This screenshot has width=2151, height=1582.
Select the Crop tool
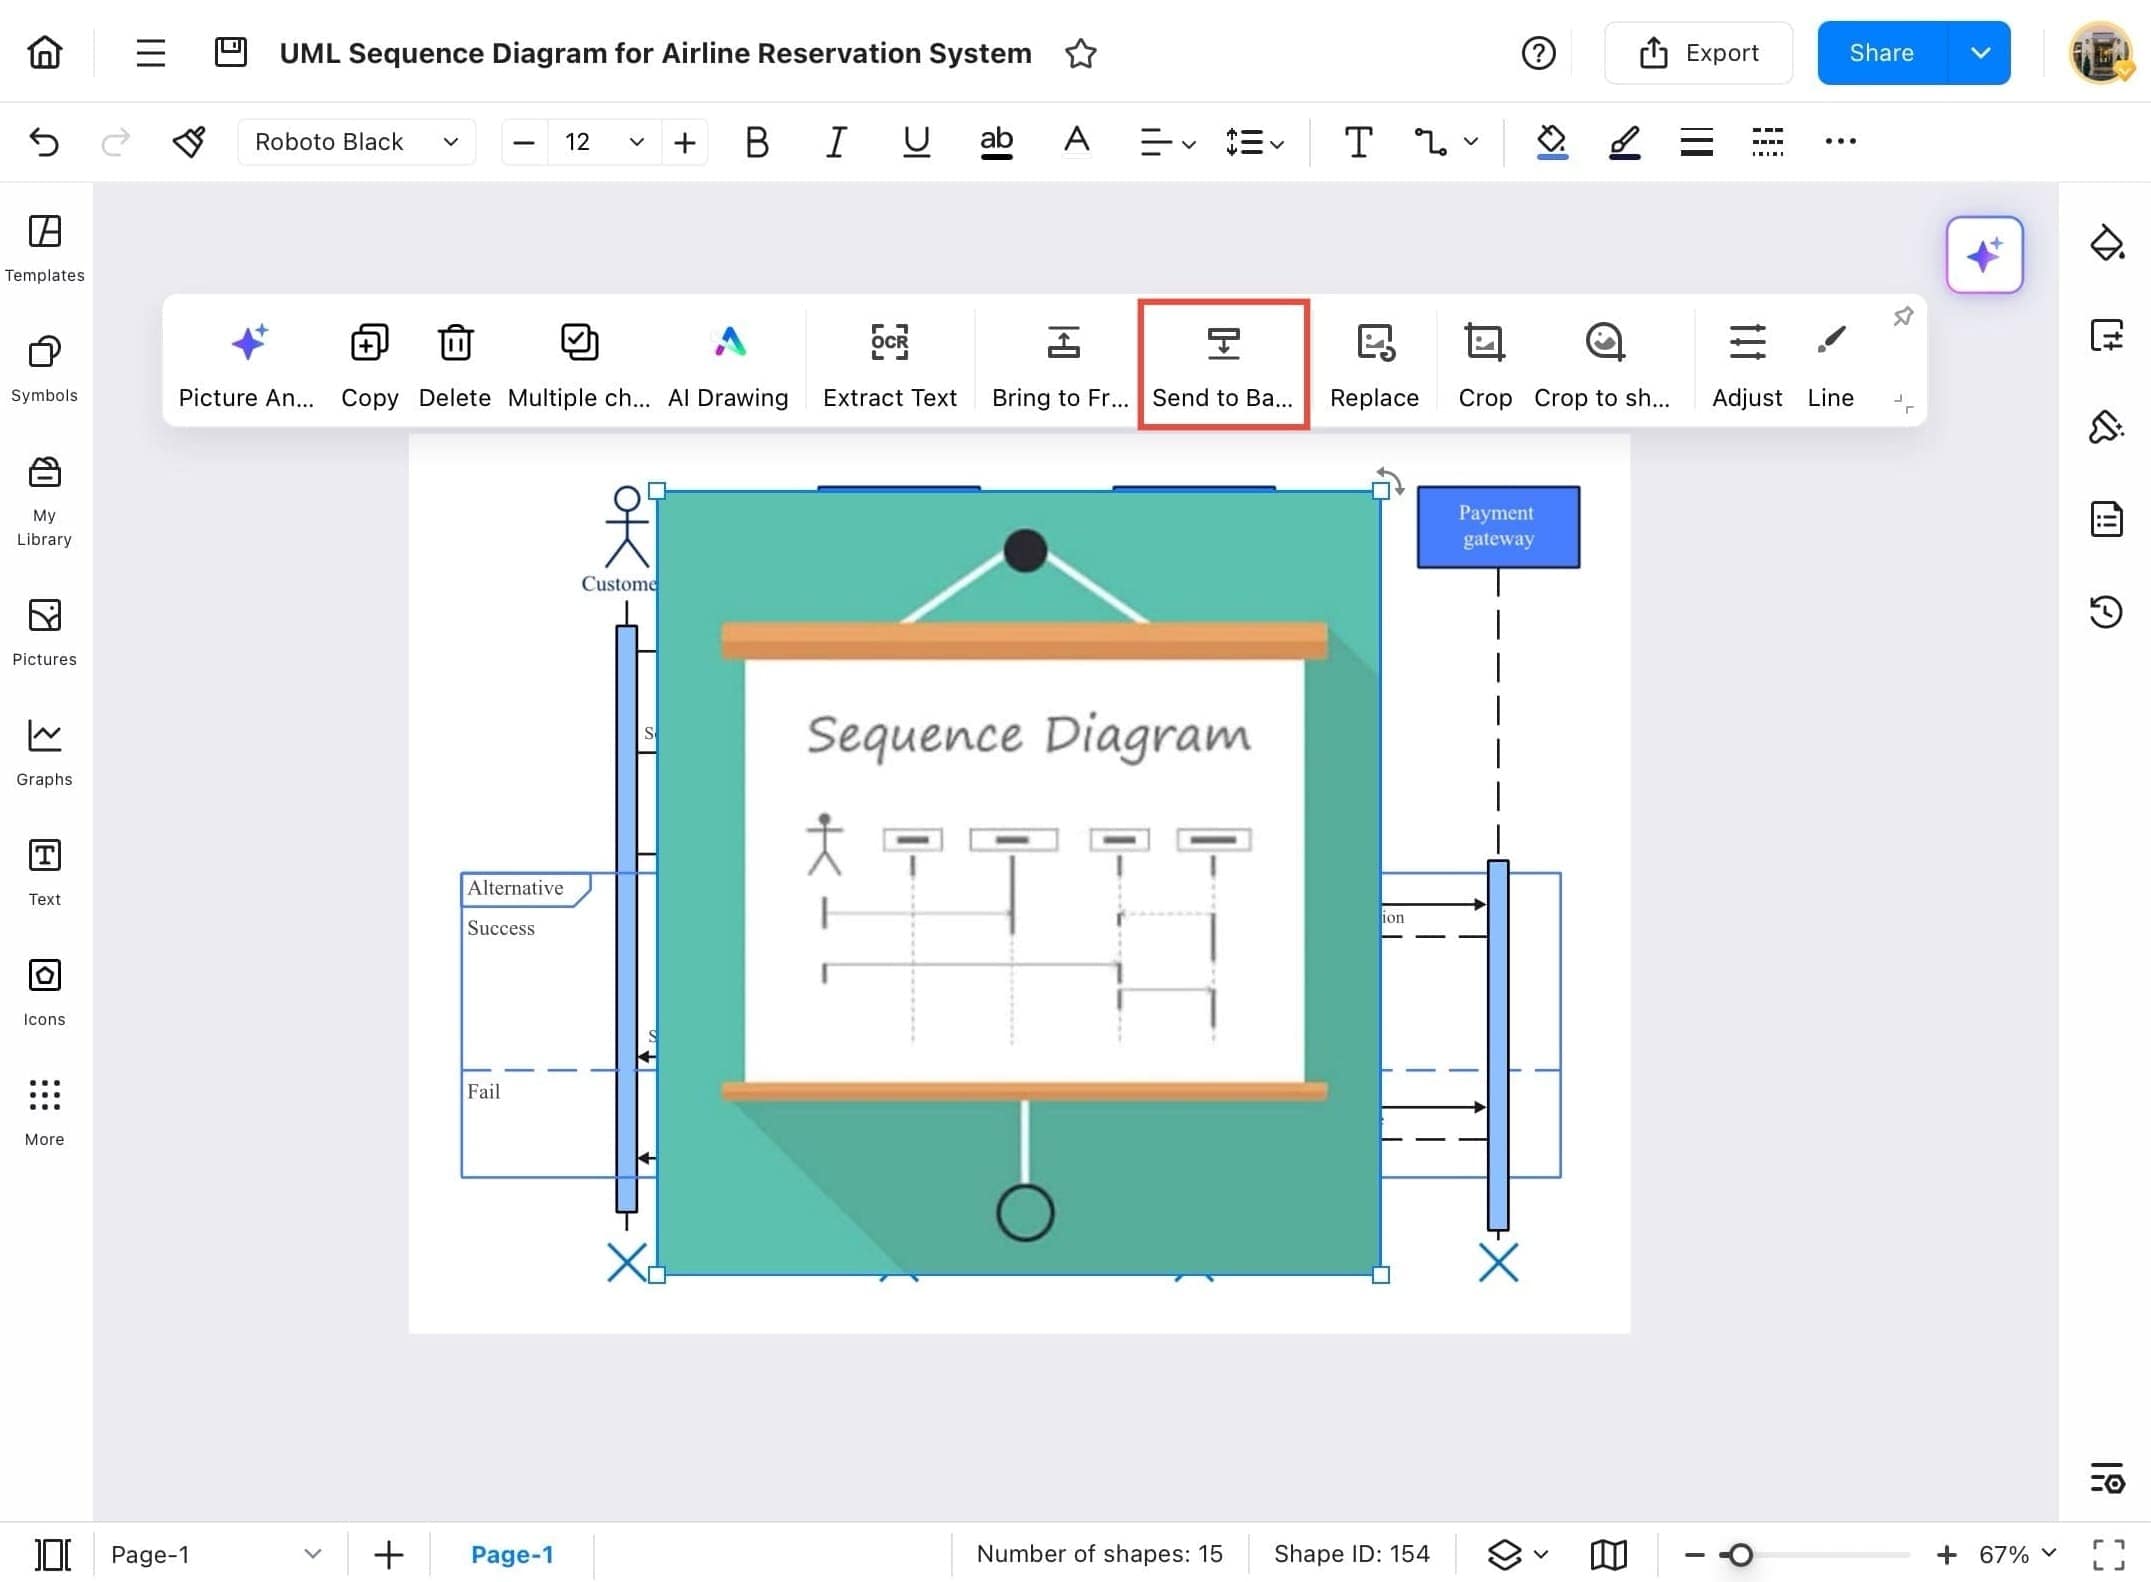(x=1484, y=345)
